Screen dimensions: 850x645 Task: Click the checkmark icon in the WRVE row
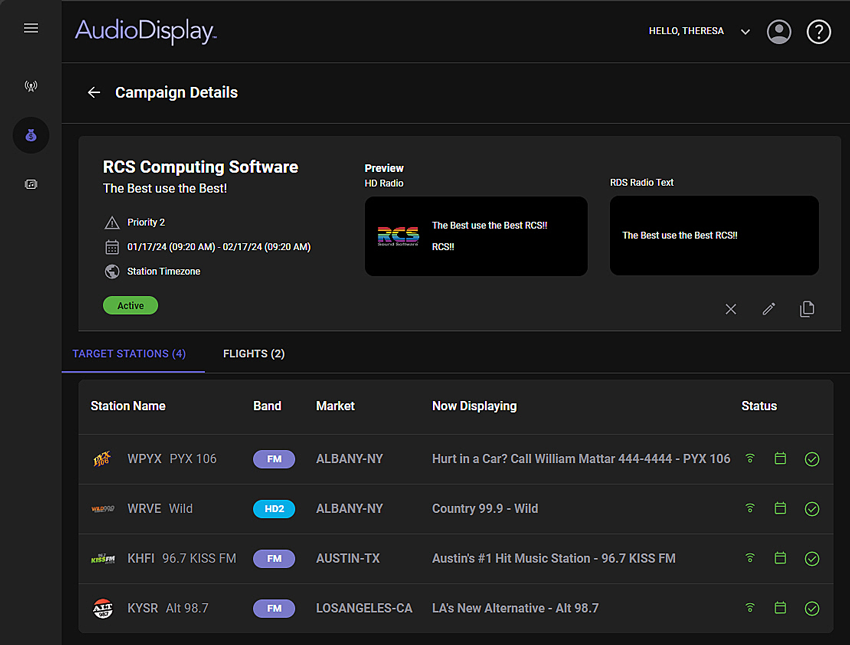[812, 509]
